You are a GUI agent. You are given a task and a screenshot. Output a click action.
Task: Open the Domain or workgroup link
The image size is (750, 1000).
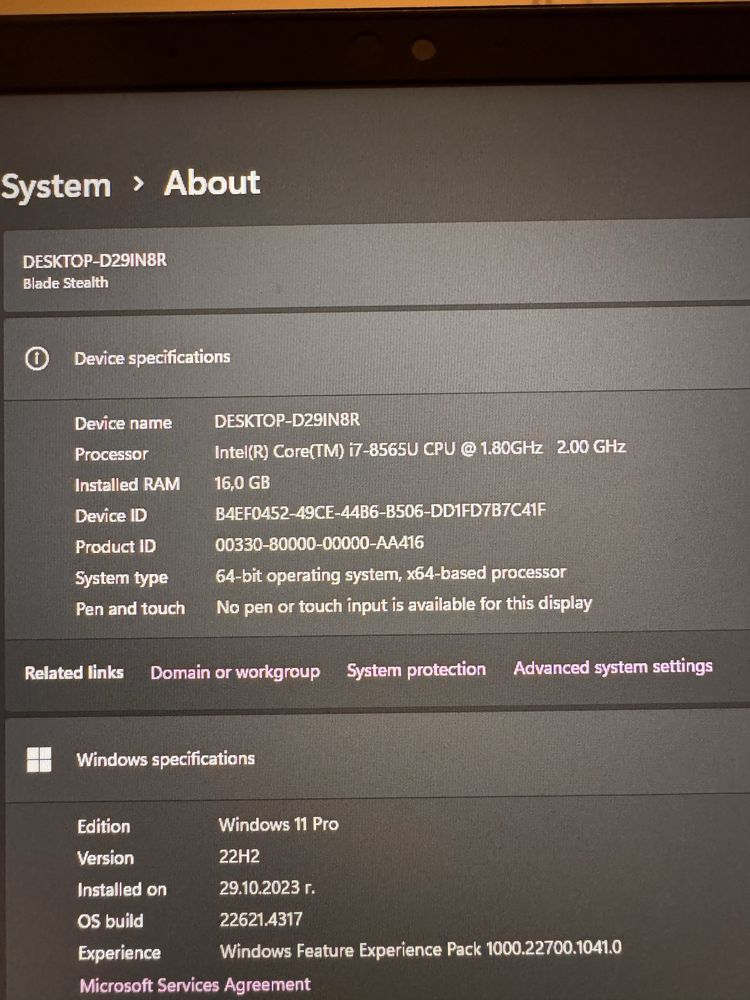pos(235,672)
